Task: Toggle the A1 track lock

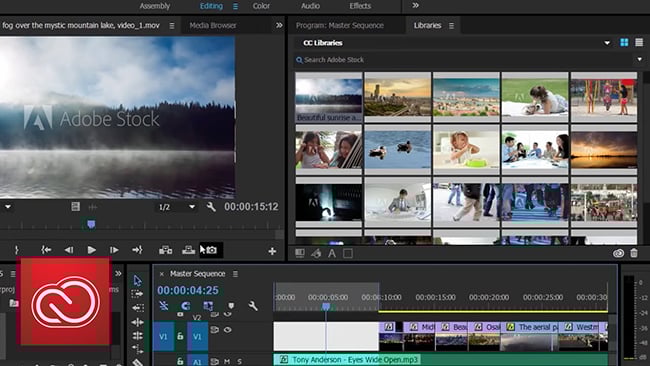Action: click(x=180, y=361)
